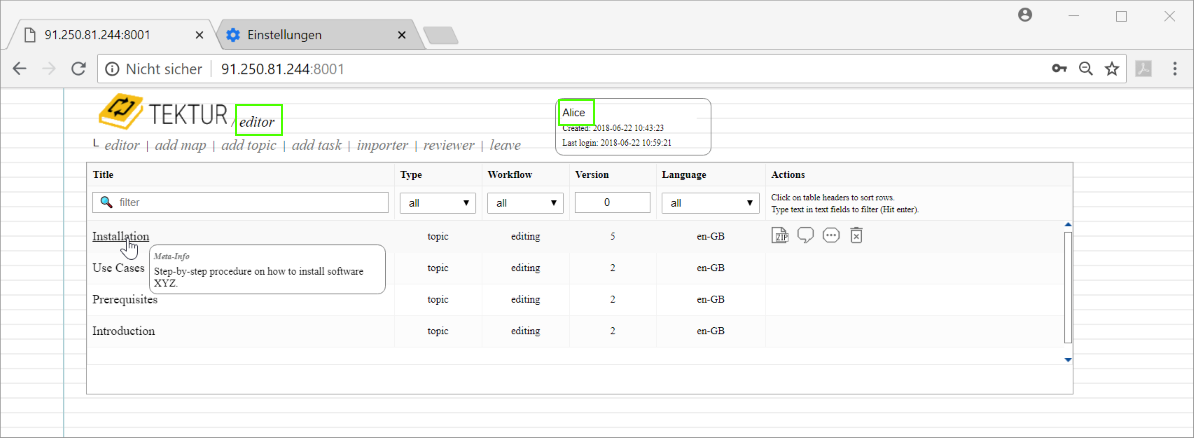
Task: Open the add map menu item
Action: pos(180,146)
